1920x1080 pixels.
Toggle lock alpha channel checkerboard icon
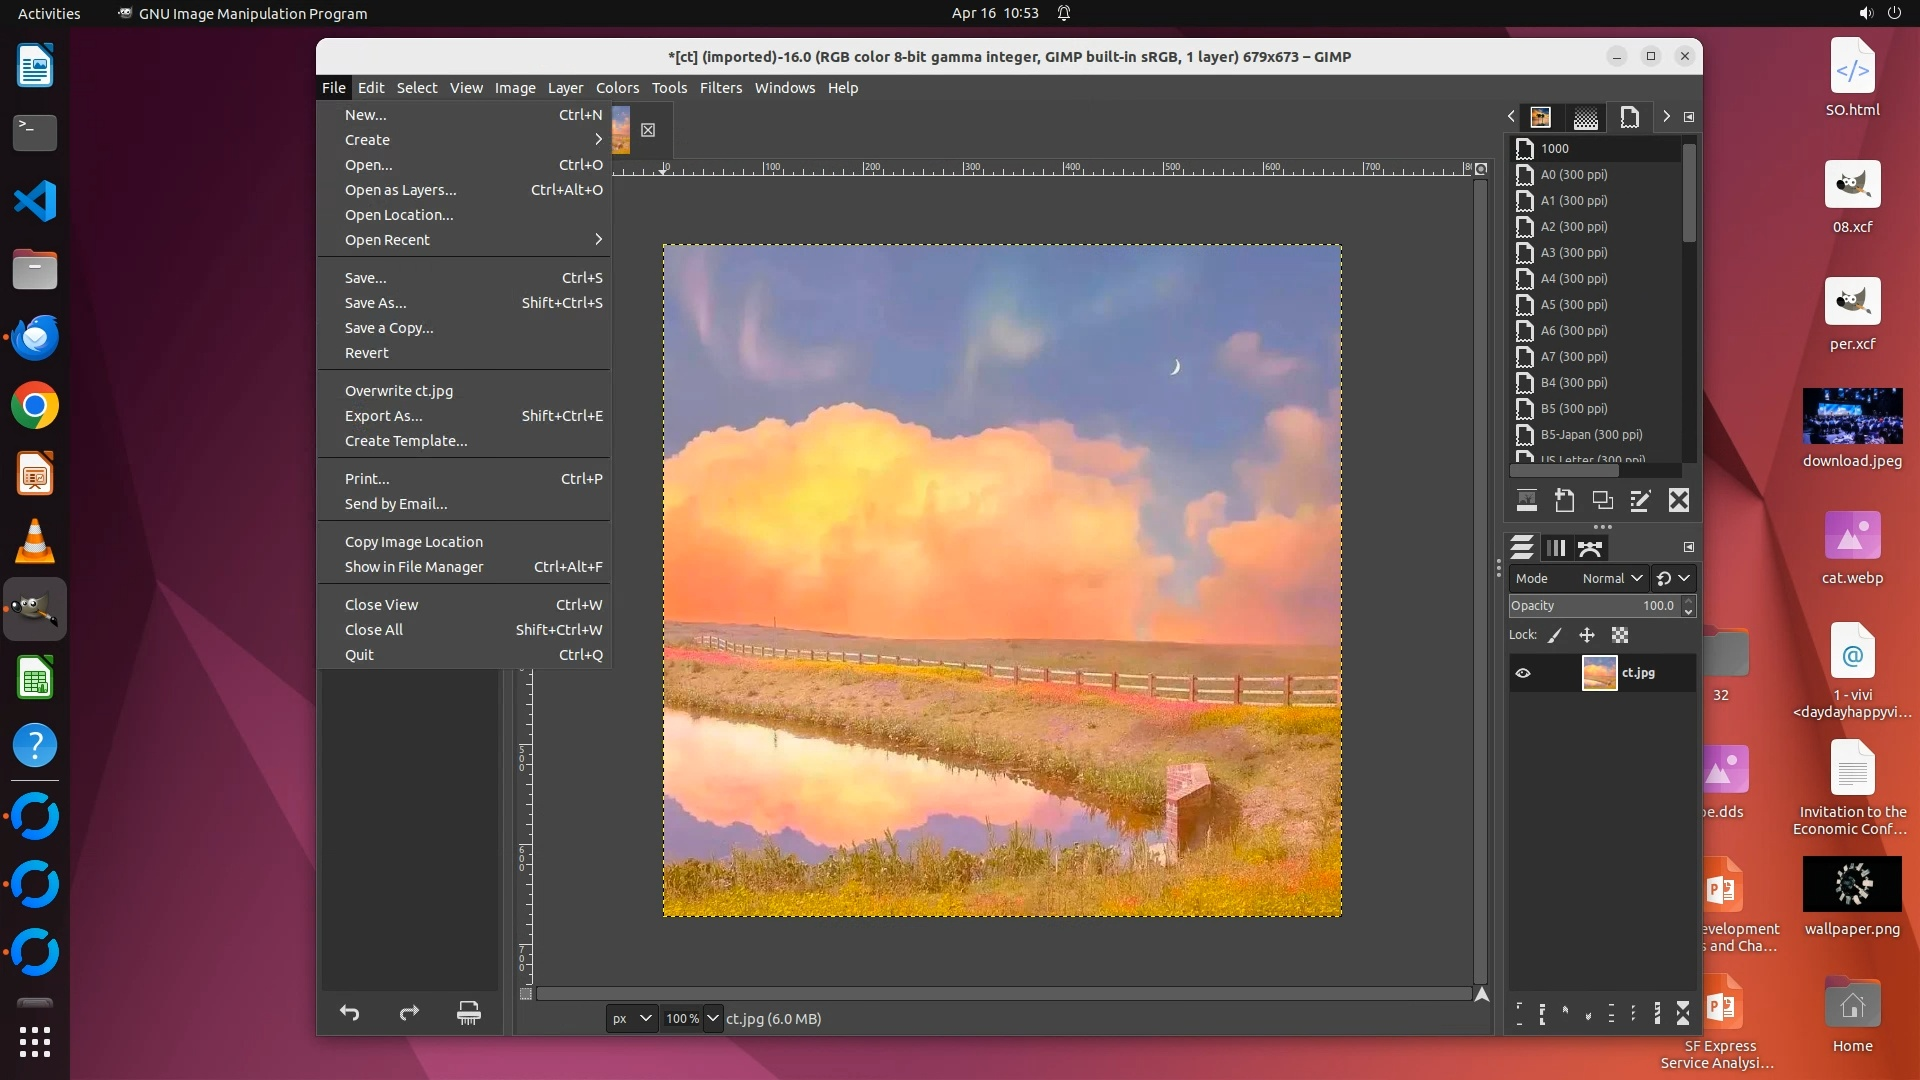click(1620, 635)
